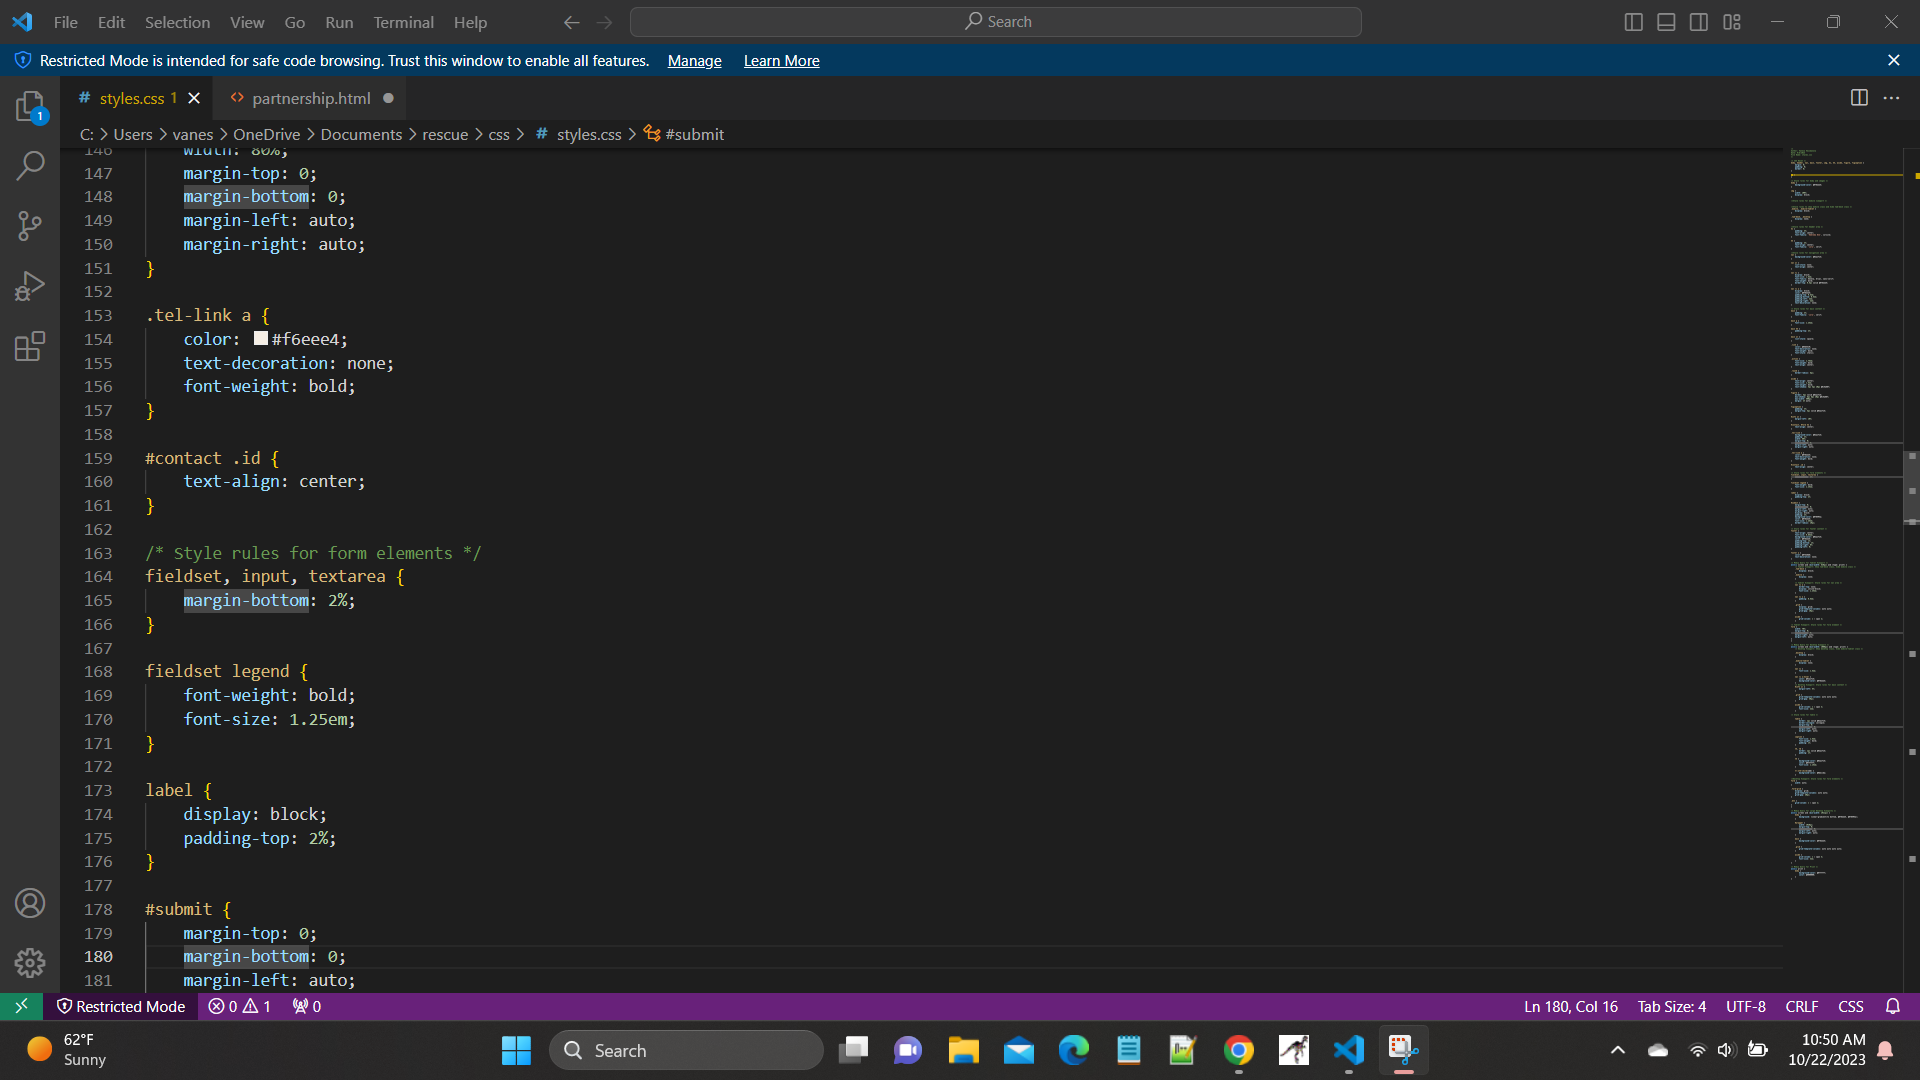1920x1080 pixels.
Task: Toggle the primary side bar layout button
Action: coord(1634,22)
